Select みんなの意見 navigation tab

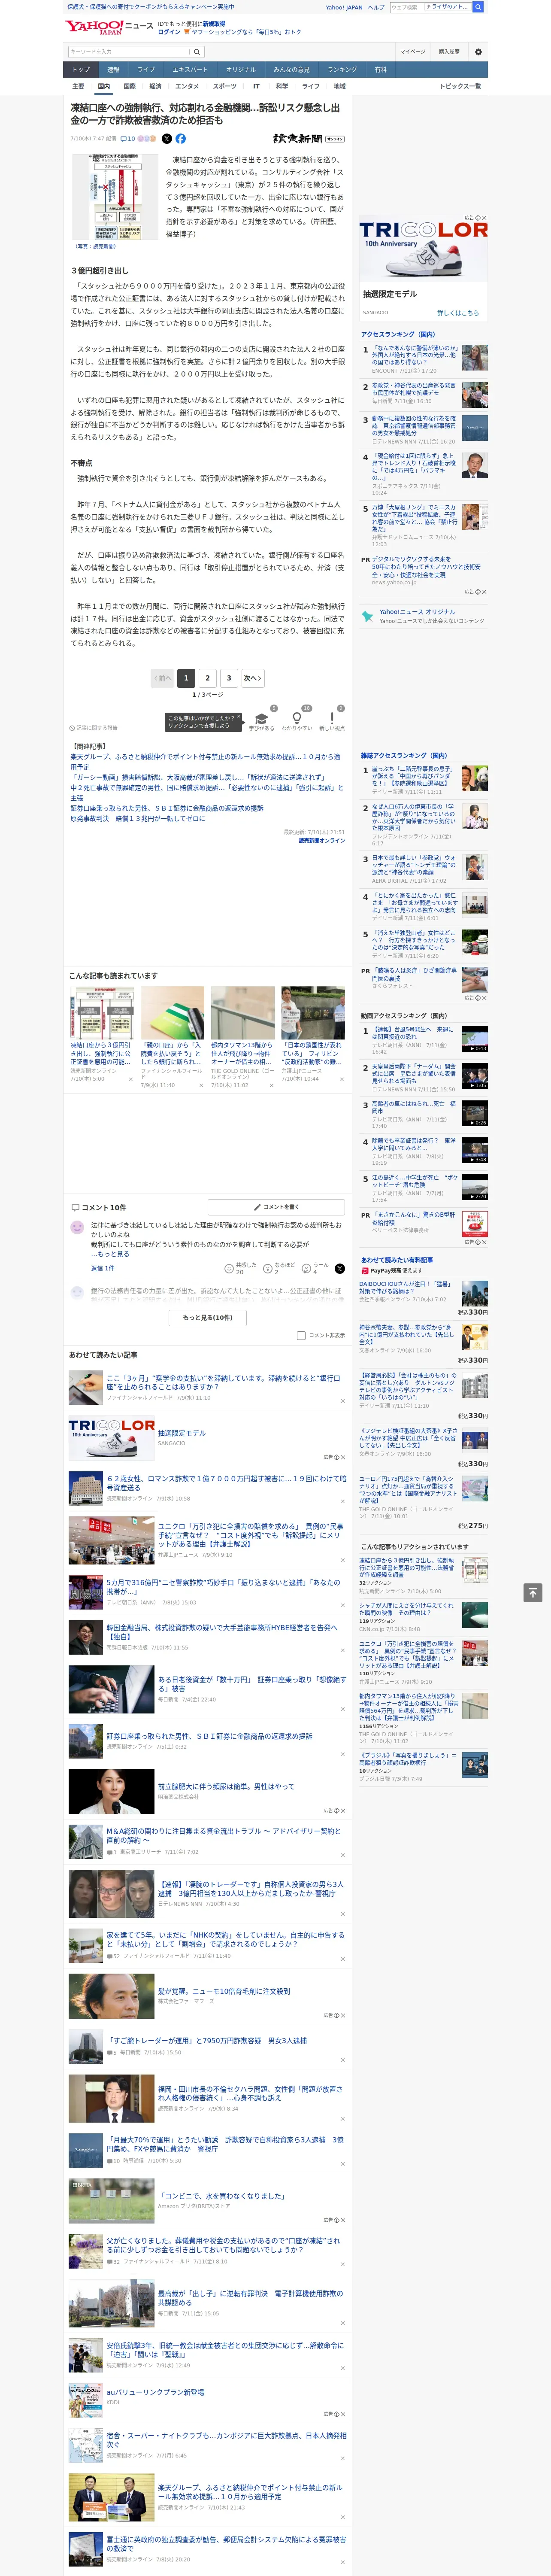[x=292, y=70]
